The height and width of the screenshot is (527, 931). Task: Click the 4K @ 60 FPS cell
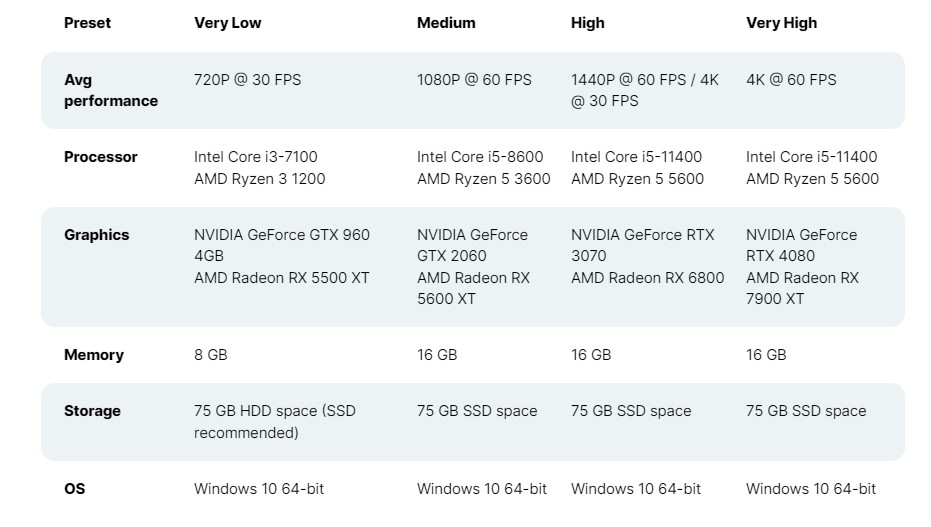coord(791,80)
